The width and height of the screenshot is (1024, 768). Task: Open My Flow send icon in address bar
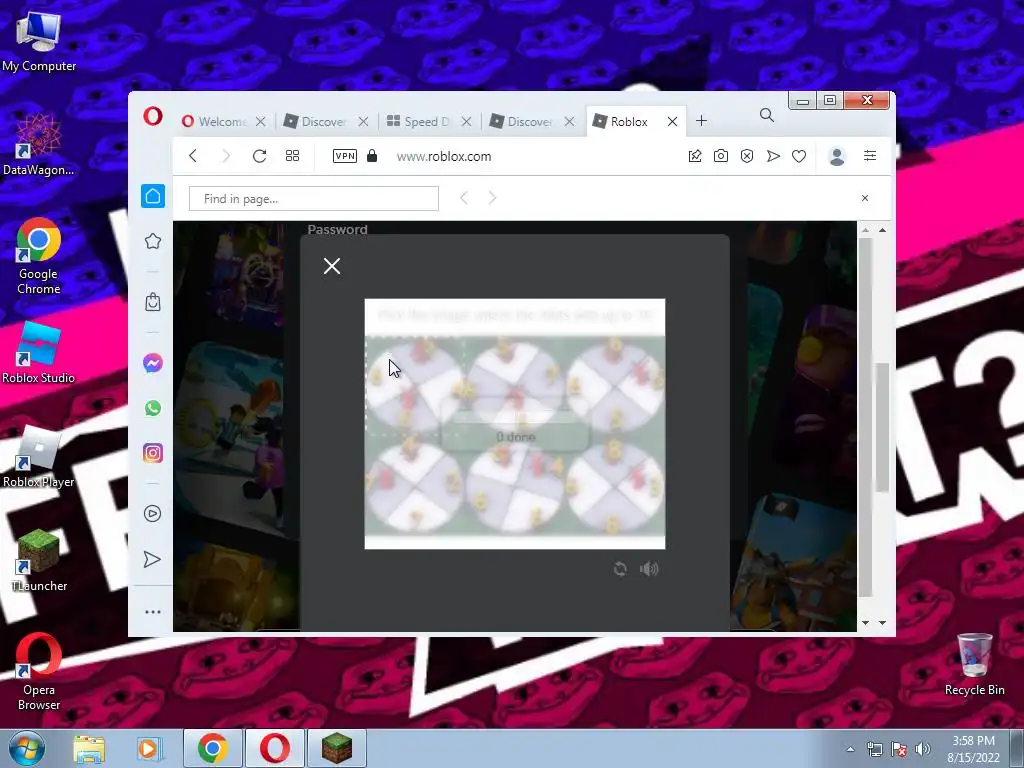click(x=773, y=156)
